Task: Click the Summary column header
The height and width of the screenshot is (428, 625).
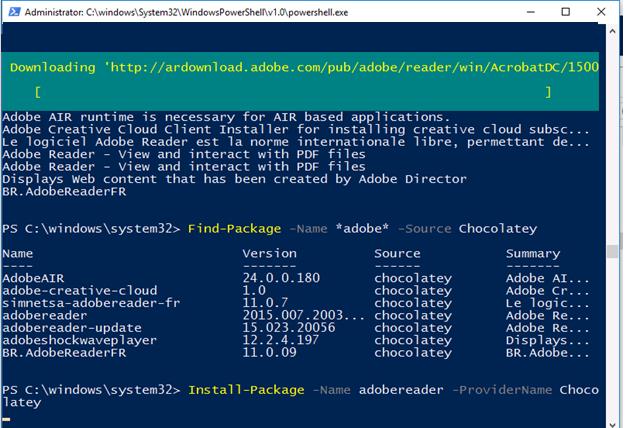Action: click(533, 254)
